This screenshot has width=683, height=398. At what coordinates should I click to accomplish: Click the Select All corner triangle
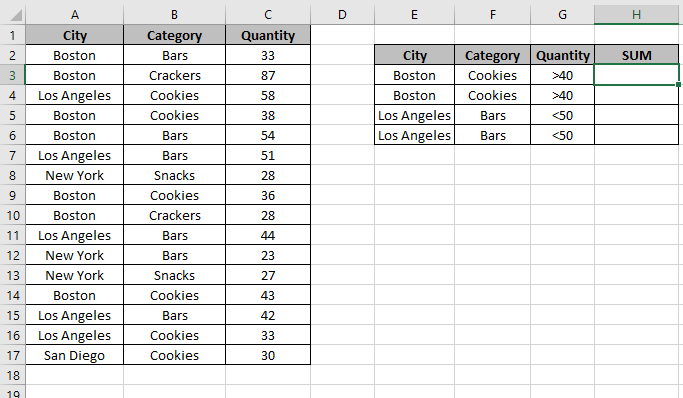click(x=16, y=15)
